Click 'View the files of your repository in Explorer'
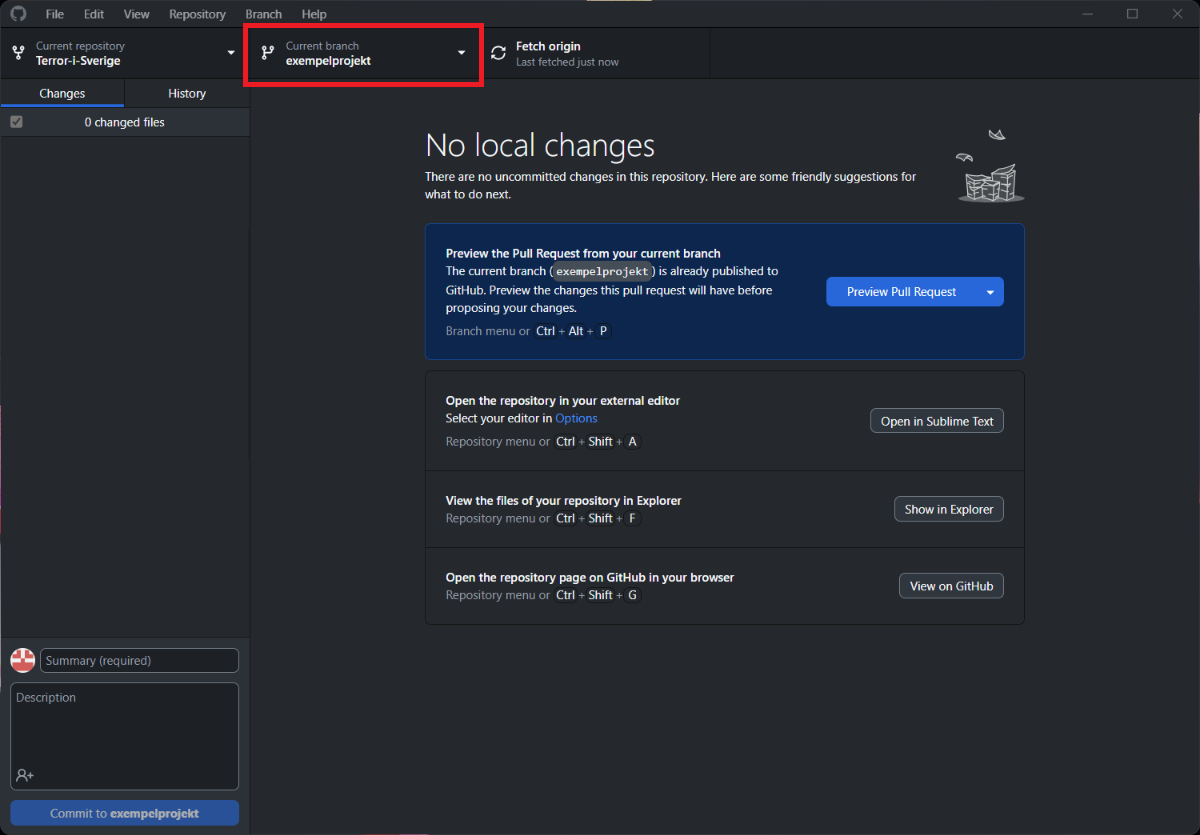The image size is (1200, 835). pyautogui.click(x=563, y=500)
